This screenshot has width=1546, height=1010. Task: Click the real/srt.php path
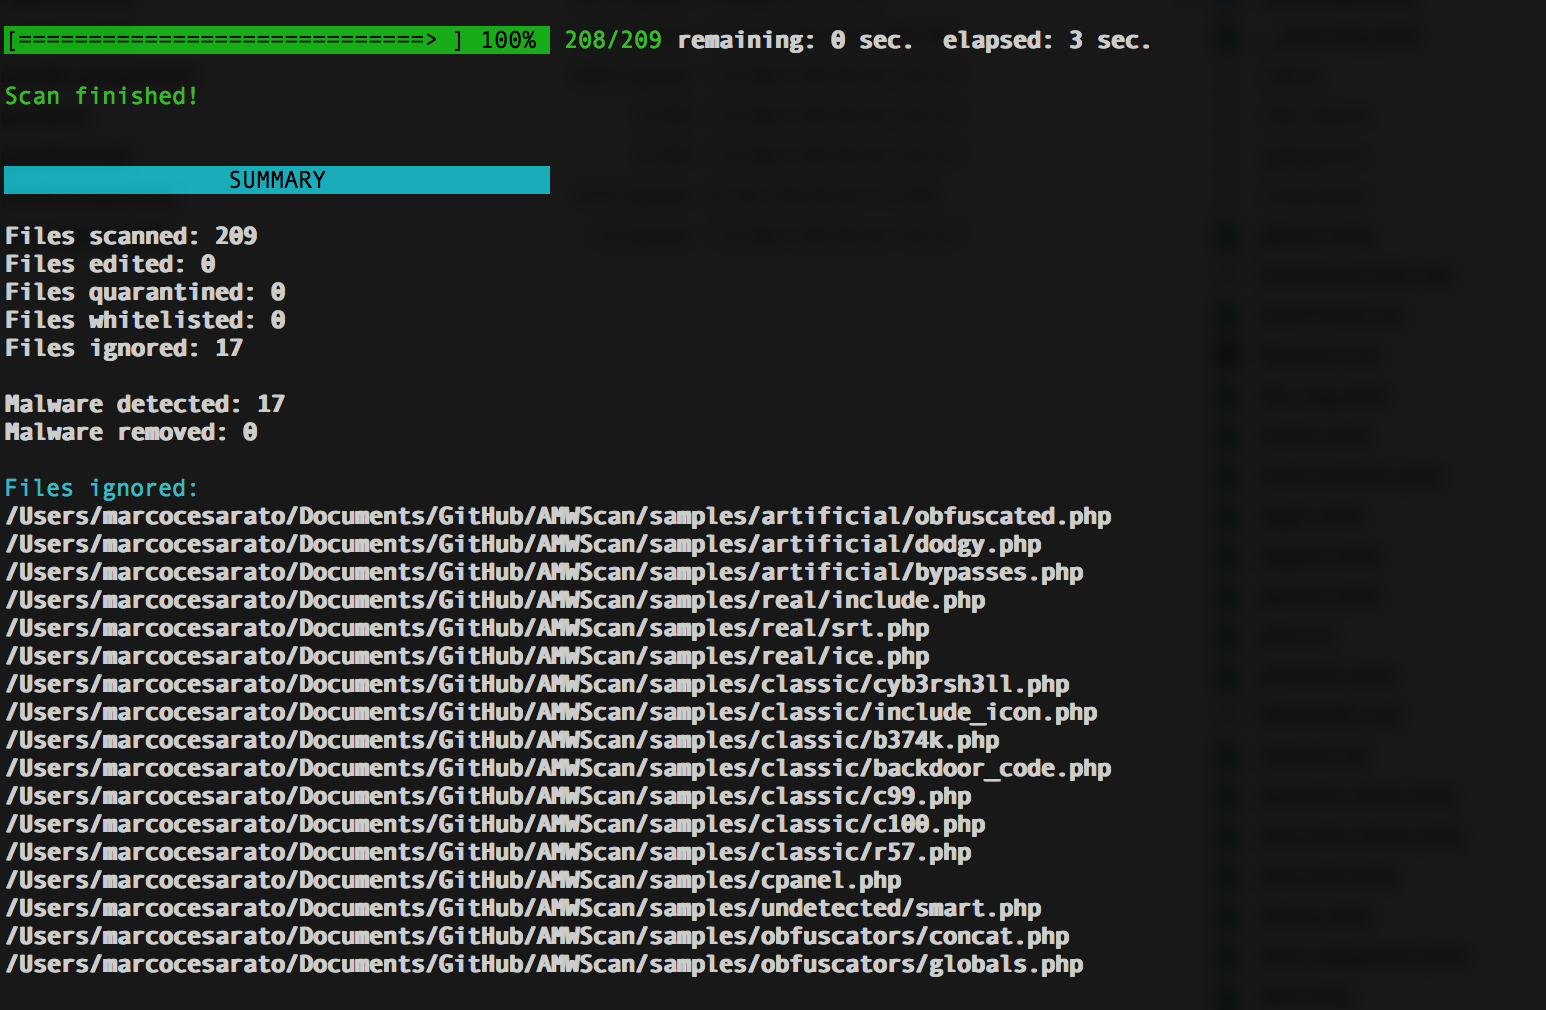(x=467, y=628)
